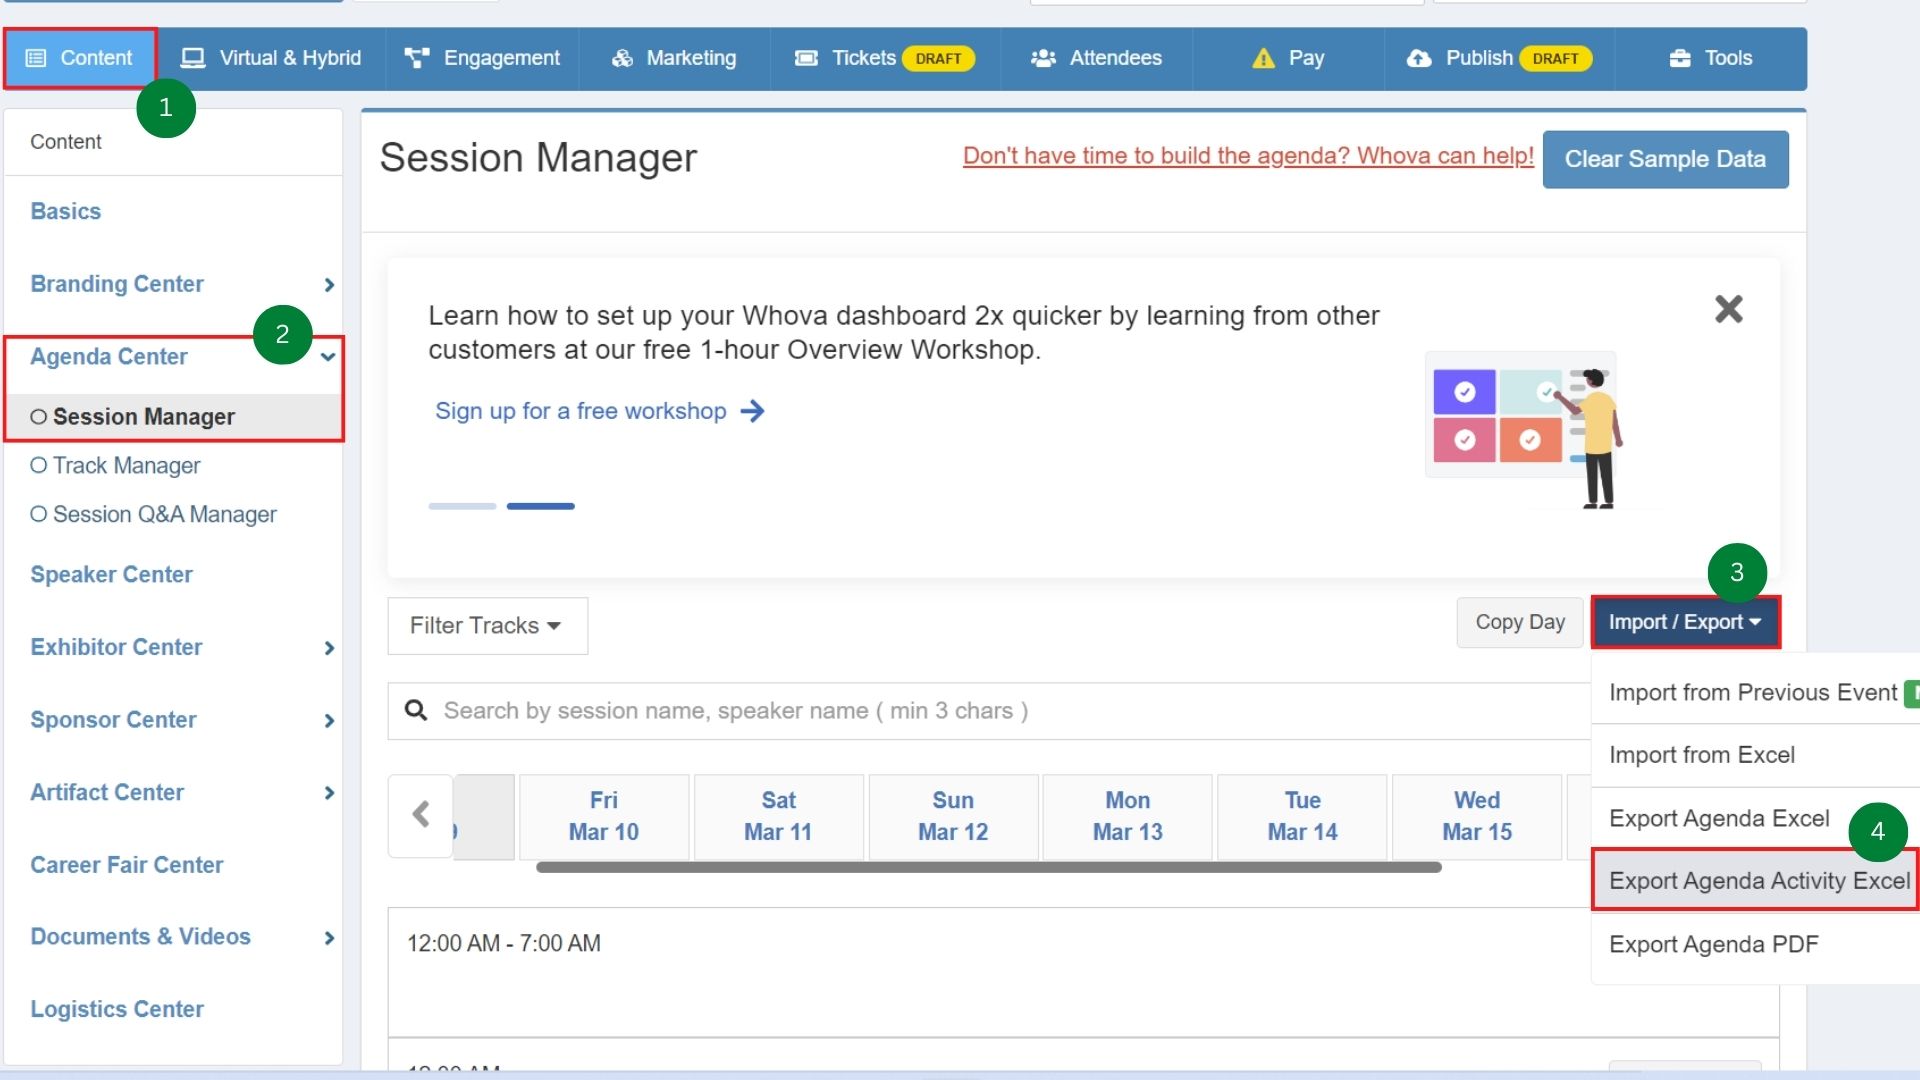
Task: Open the Import / Export dropdown
Action: tap(1683, 621)
